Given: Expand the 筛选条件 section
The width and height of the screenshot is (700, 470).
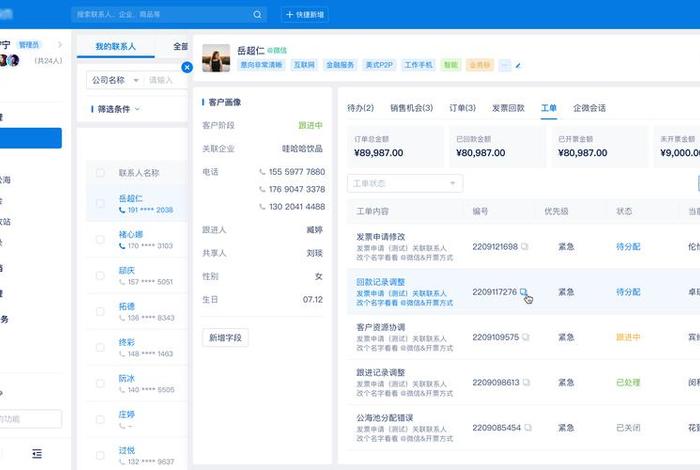Looking at the screenshot, I should [x=116, y=109].
